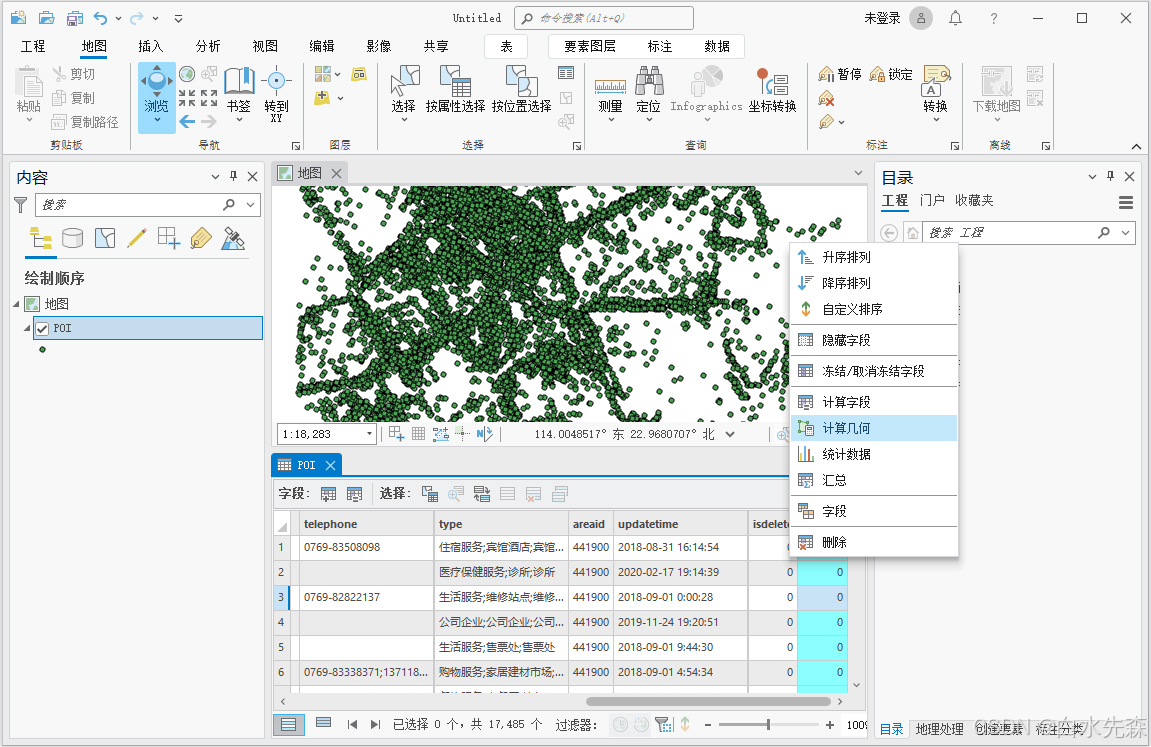
Task: Open 内容 pane options dropdown
Action: click(x=215, y=177)
